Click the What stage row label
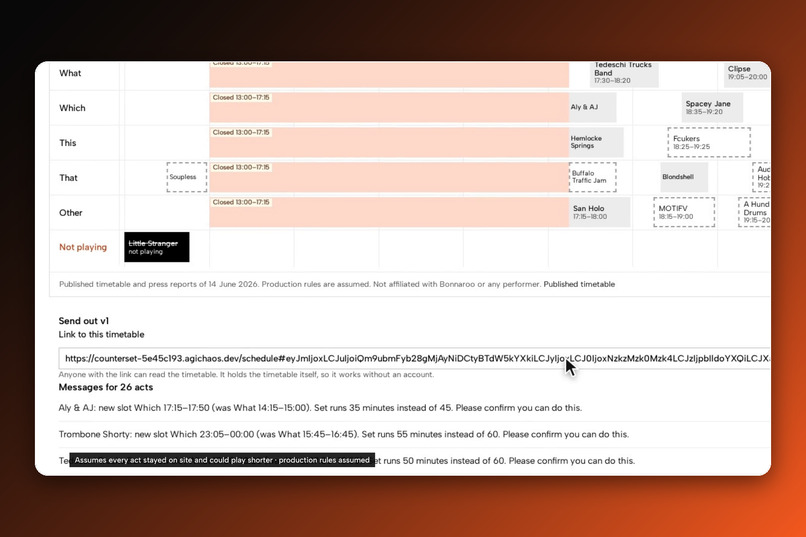Screen dimensions: 806x537 [70, 73]
